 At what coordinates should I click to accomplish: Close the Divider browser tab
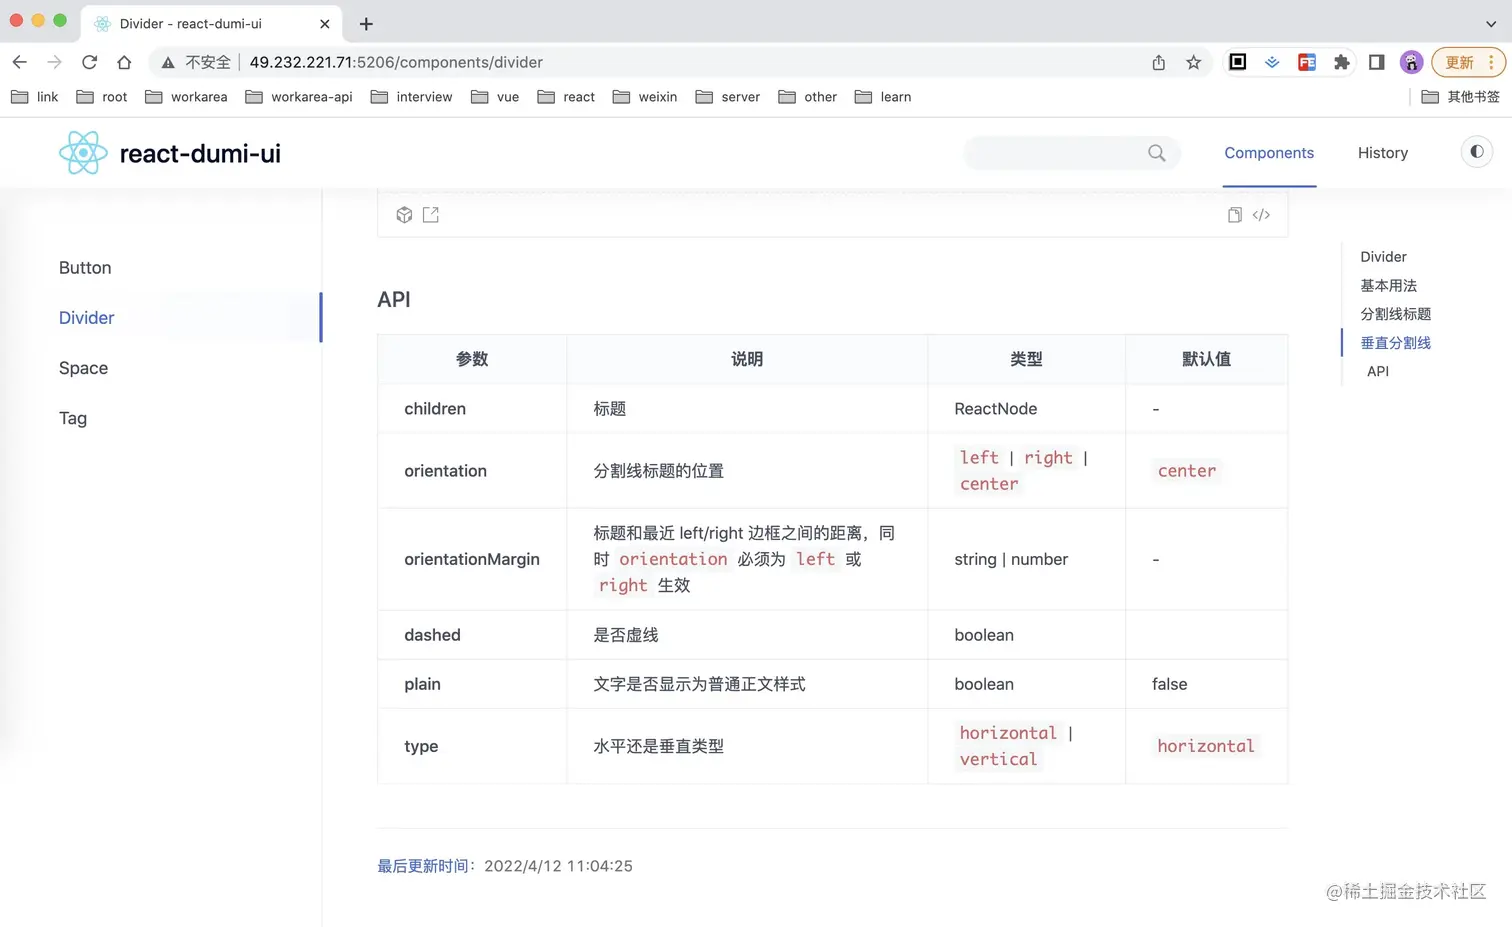325,23
